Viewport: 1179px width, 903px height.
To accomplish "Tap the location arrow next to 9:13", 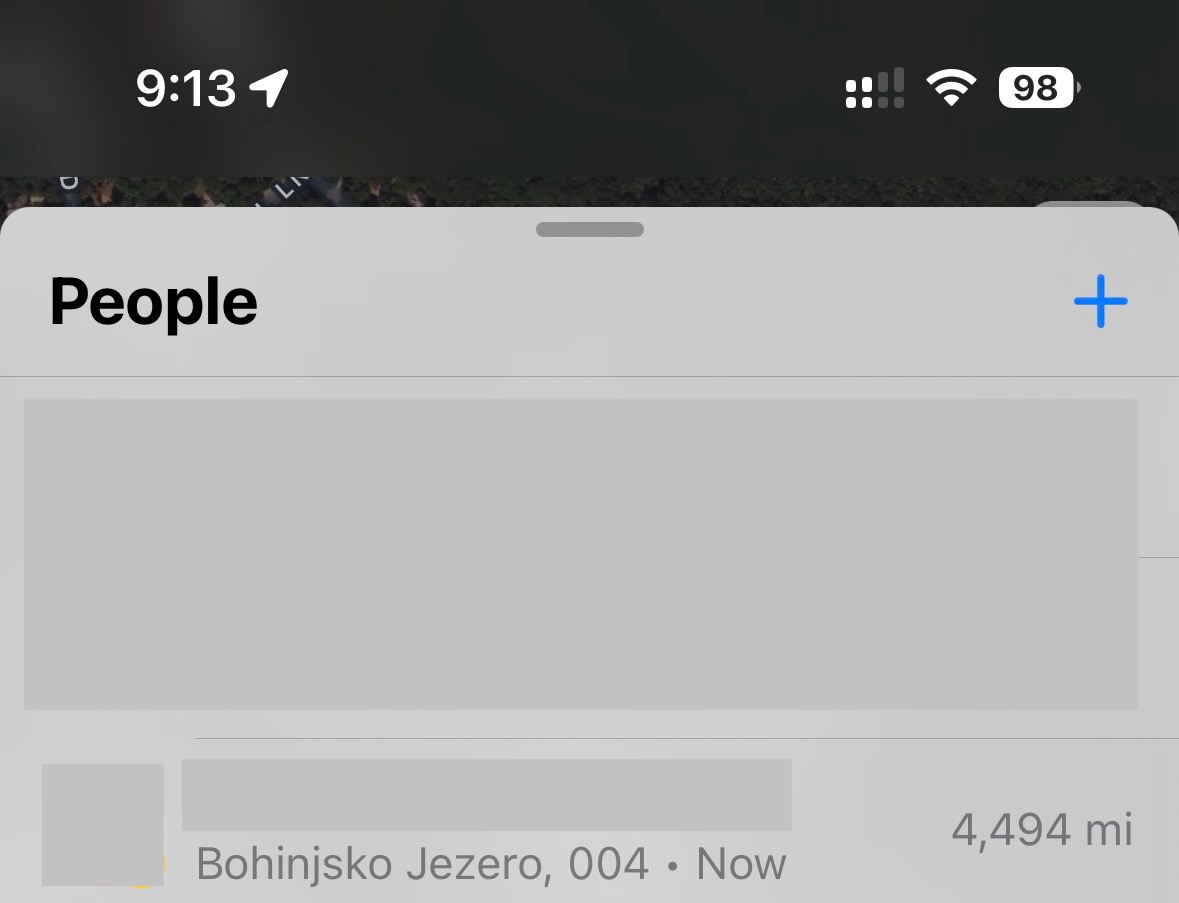I will click(269, 88).
